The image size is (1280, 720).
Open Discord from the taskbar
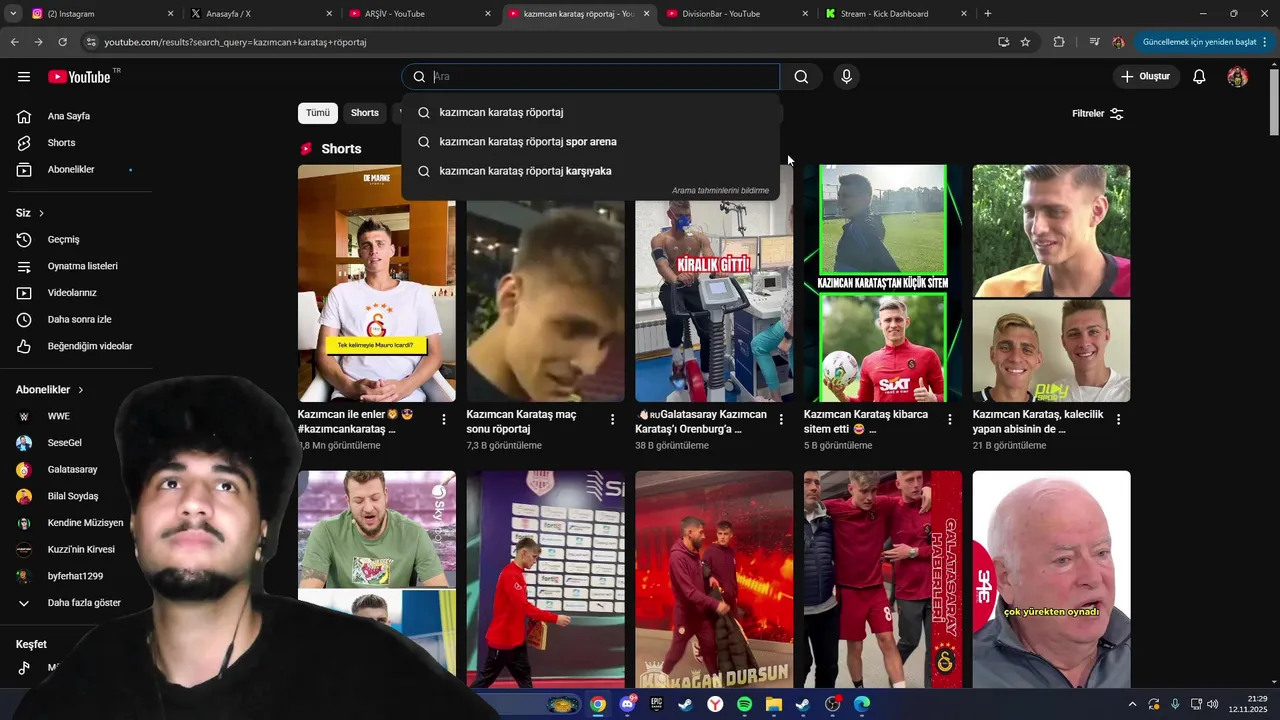point(627,704)
